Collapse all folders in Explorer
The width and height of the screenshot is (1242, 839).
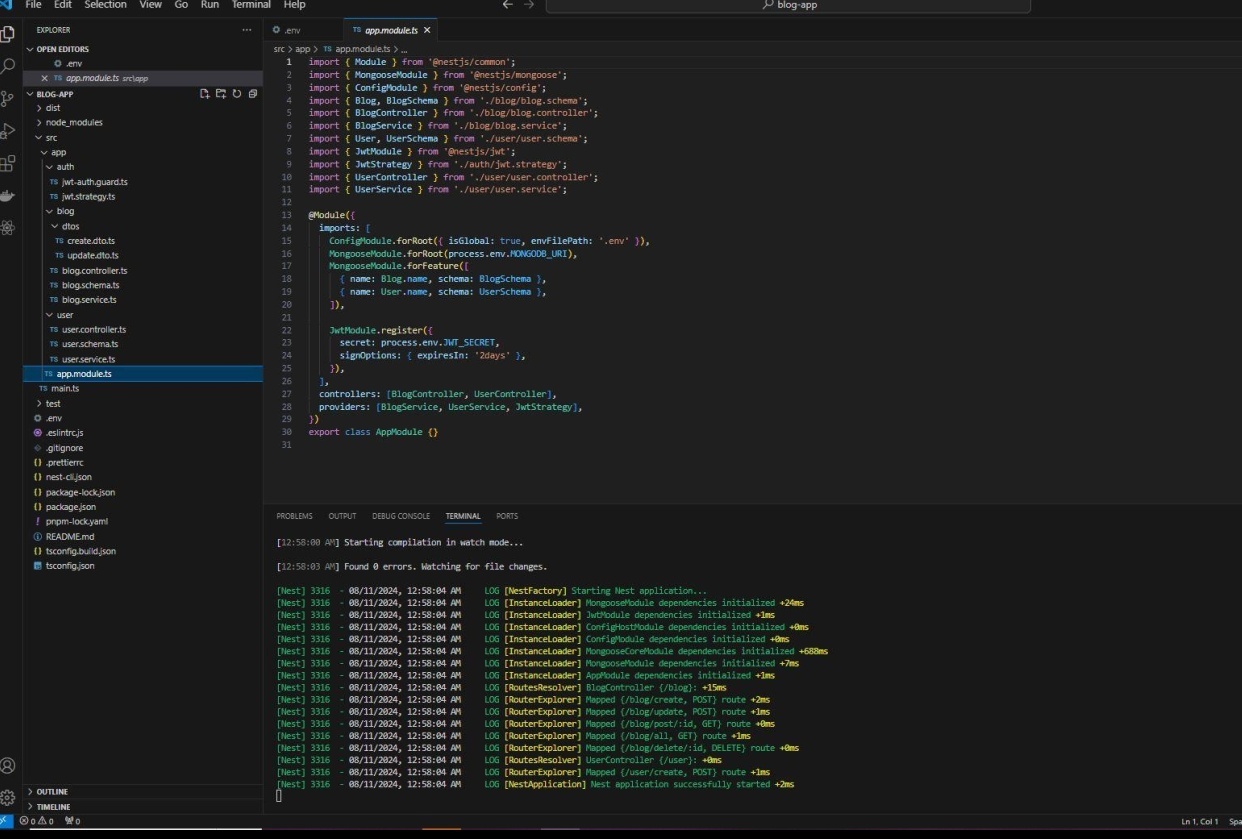[253, 94]
